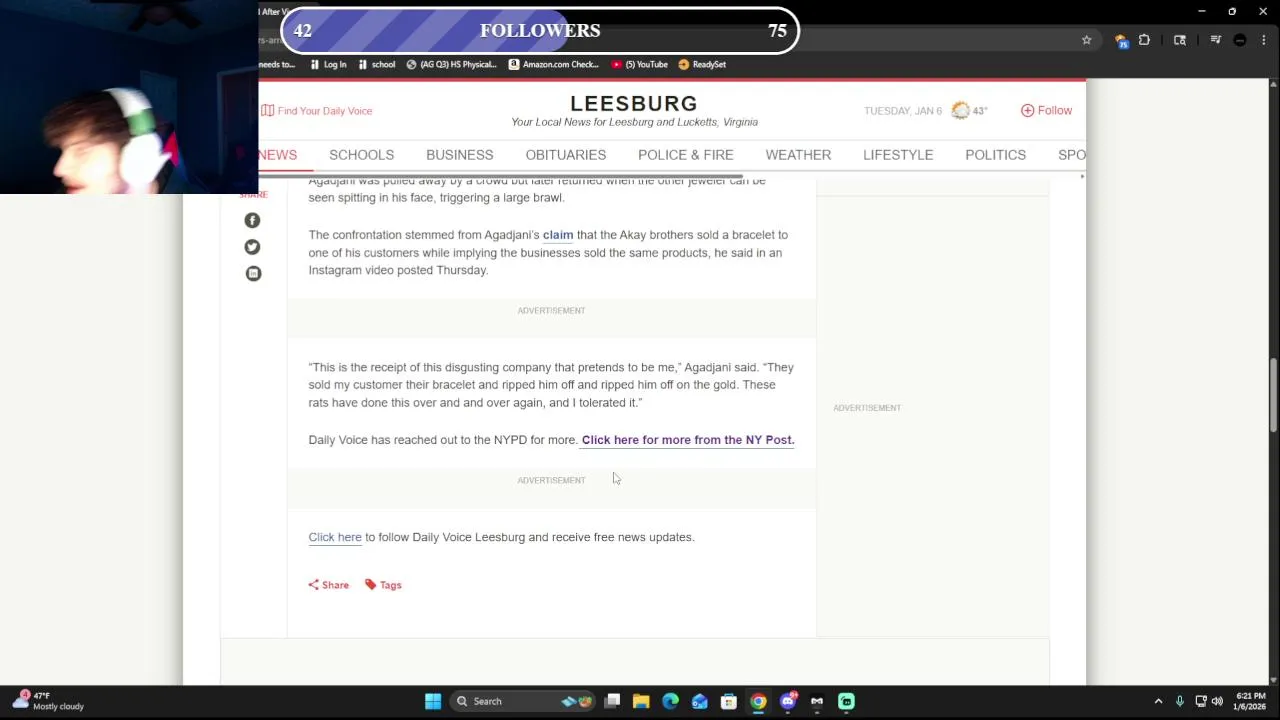Show hidden system tray icons

point(1158,701)
